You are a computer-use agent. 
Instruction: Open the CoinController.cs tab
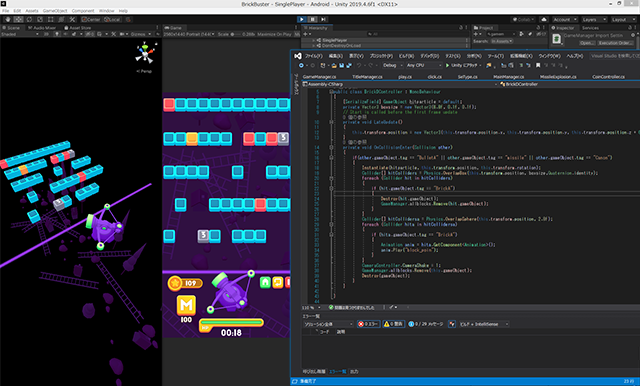pyautogui.click(x=608, y=77)
